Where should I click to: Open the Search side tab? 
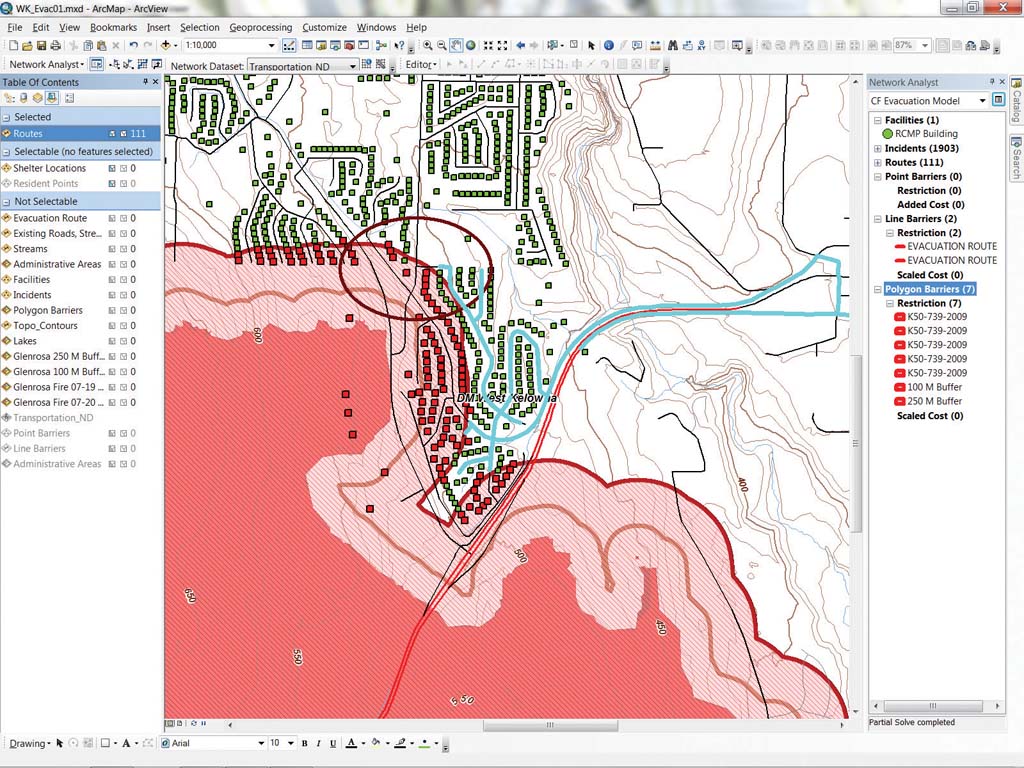click(x=1016, y=157)
